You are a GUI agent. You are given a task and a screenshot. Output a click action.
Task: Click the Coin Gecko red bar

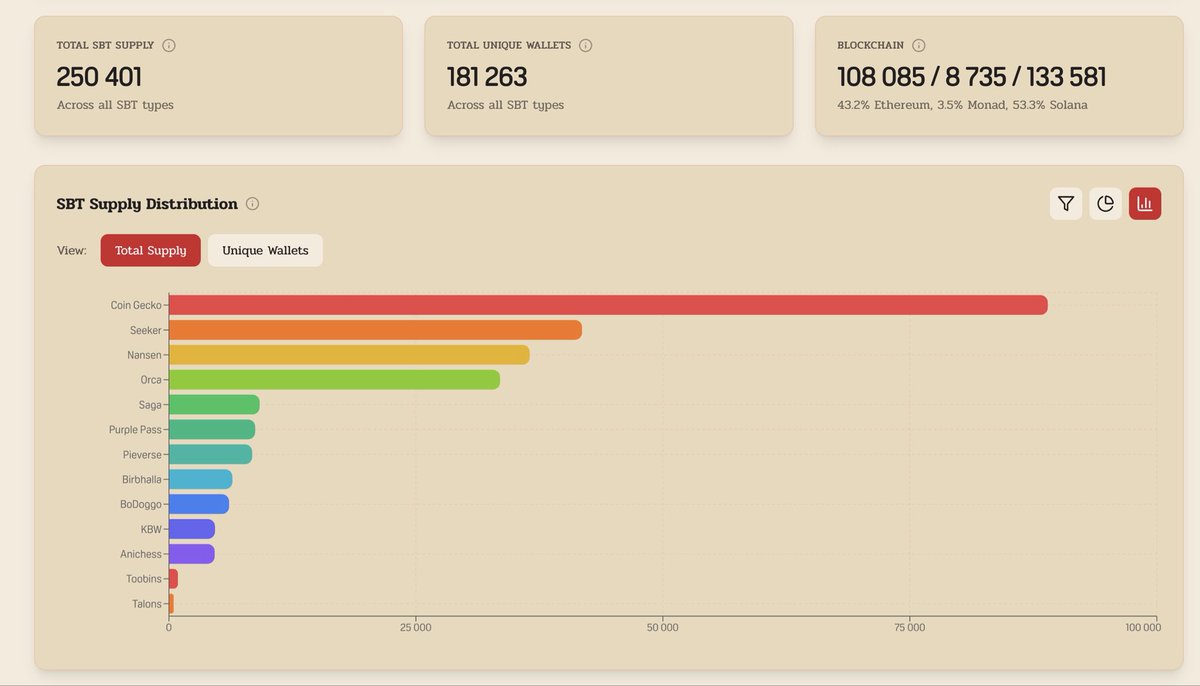(608, 305)
